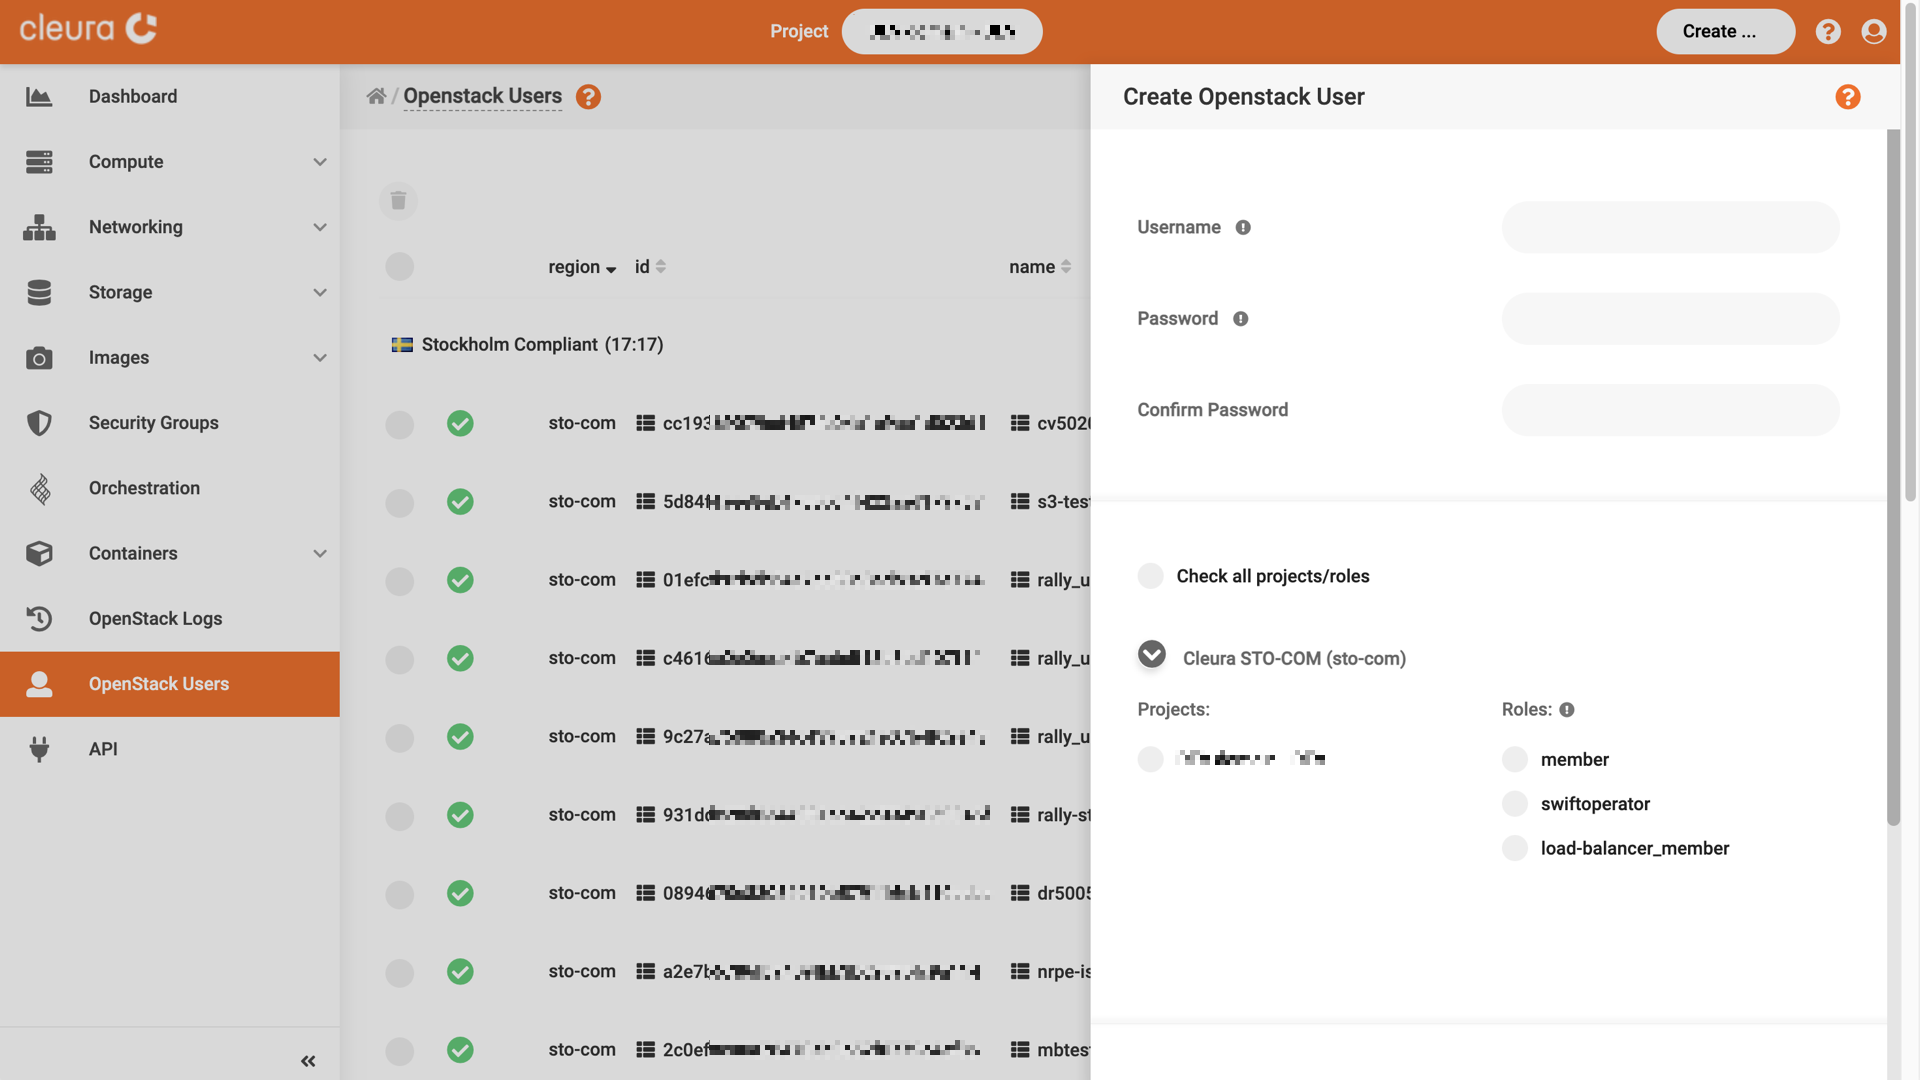Select the row with id c461
The width and height of the screenshot is (1920, 1080).
pos(400,659)
